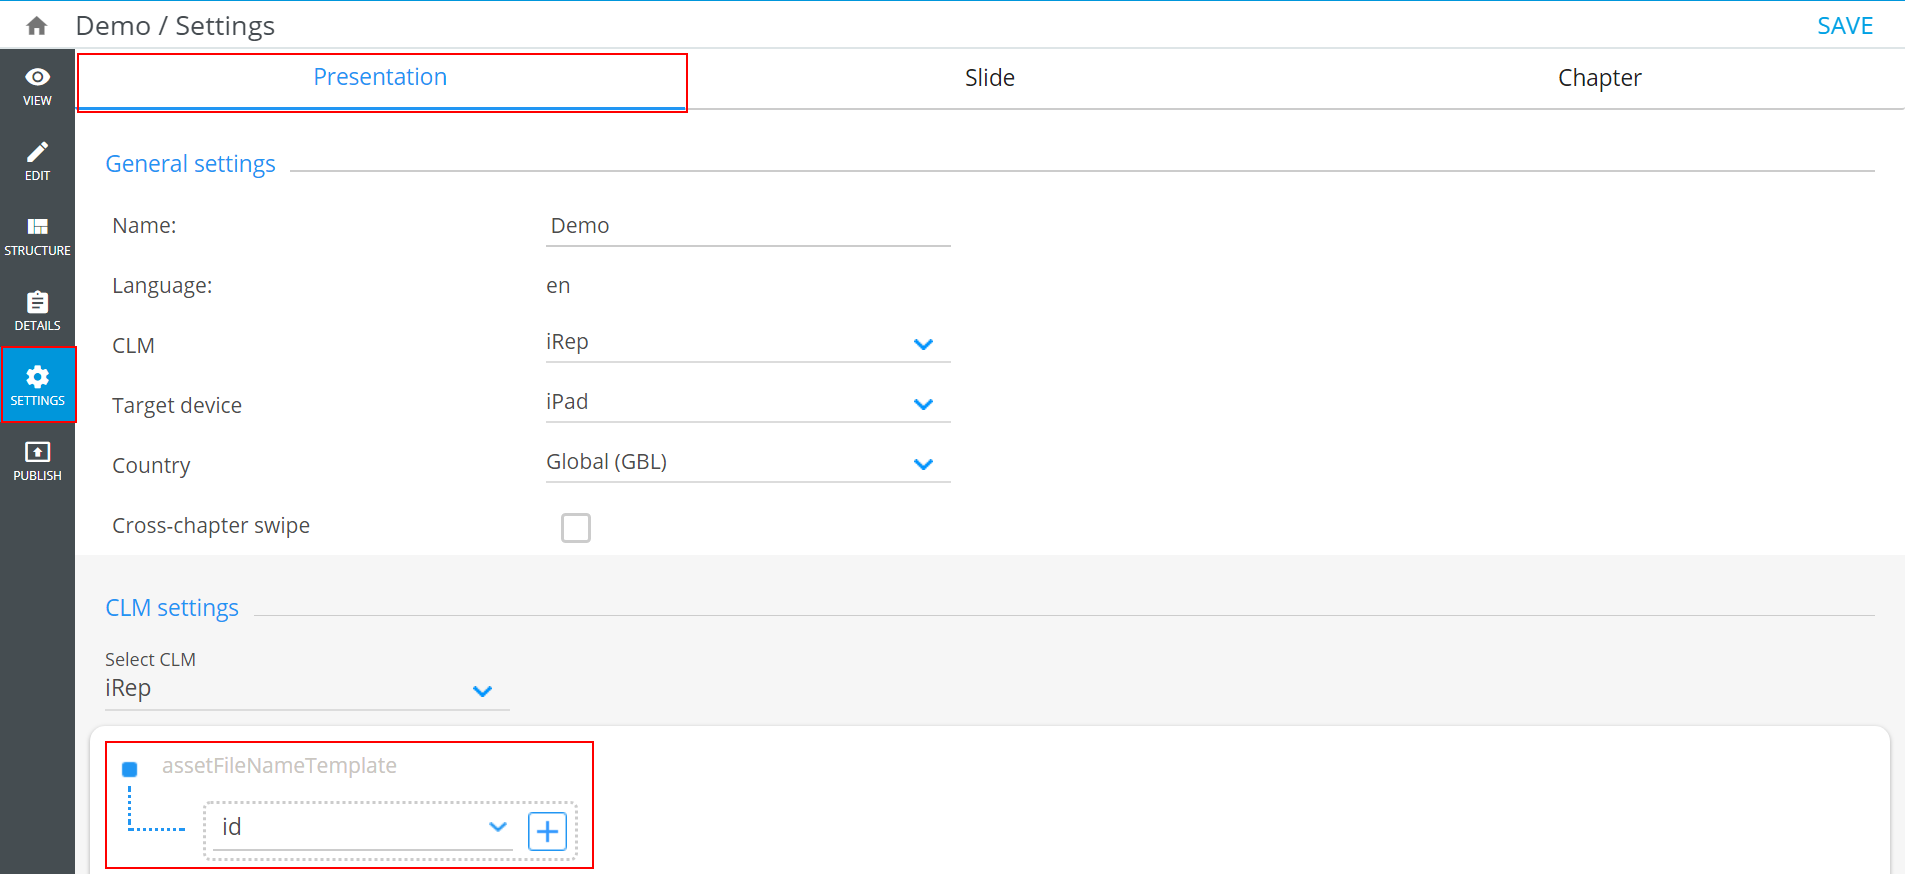Select the Presentation tab

380,78
